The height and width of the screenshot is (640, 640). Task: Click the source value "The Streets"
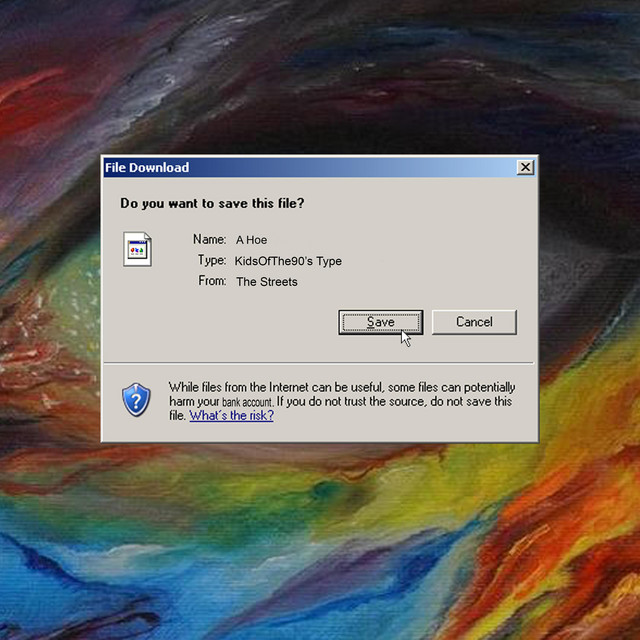pyautogui.click(x=267, y=282)
